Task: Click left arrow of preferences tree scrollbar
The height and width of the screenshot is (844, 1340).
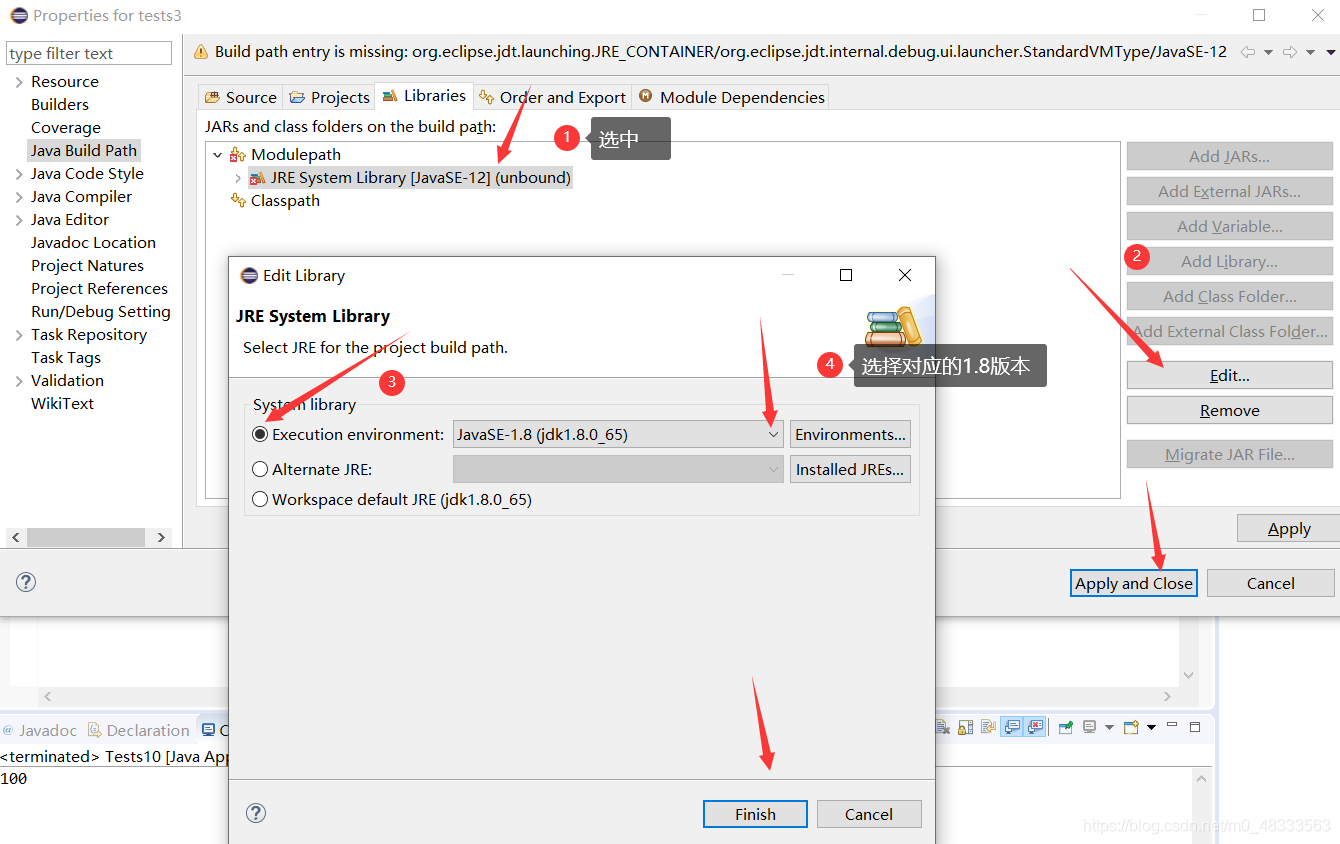Action: pos(15,537)
